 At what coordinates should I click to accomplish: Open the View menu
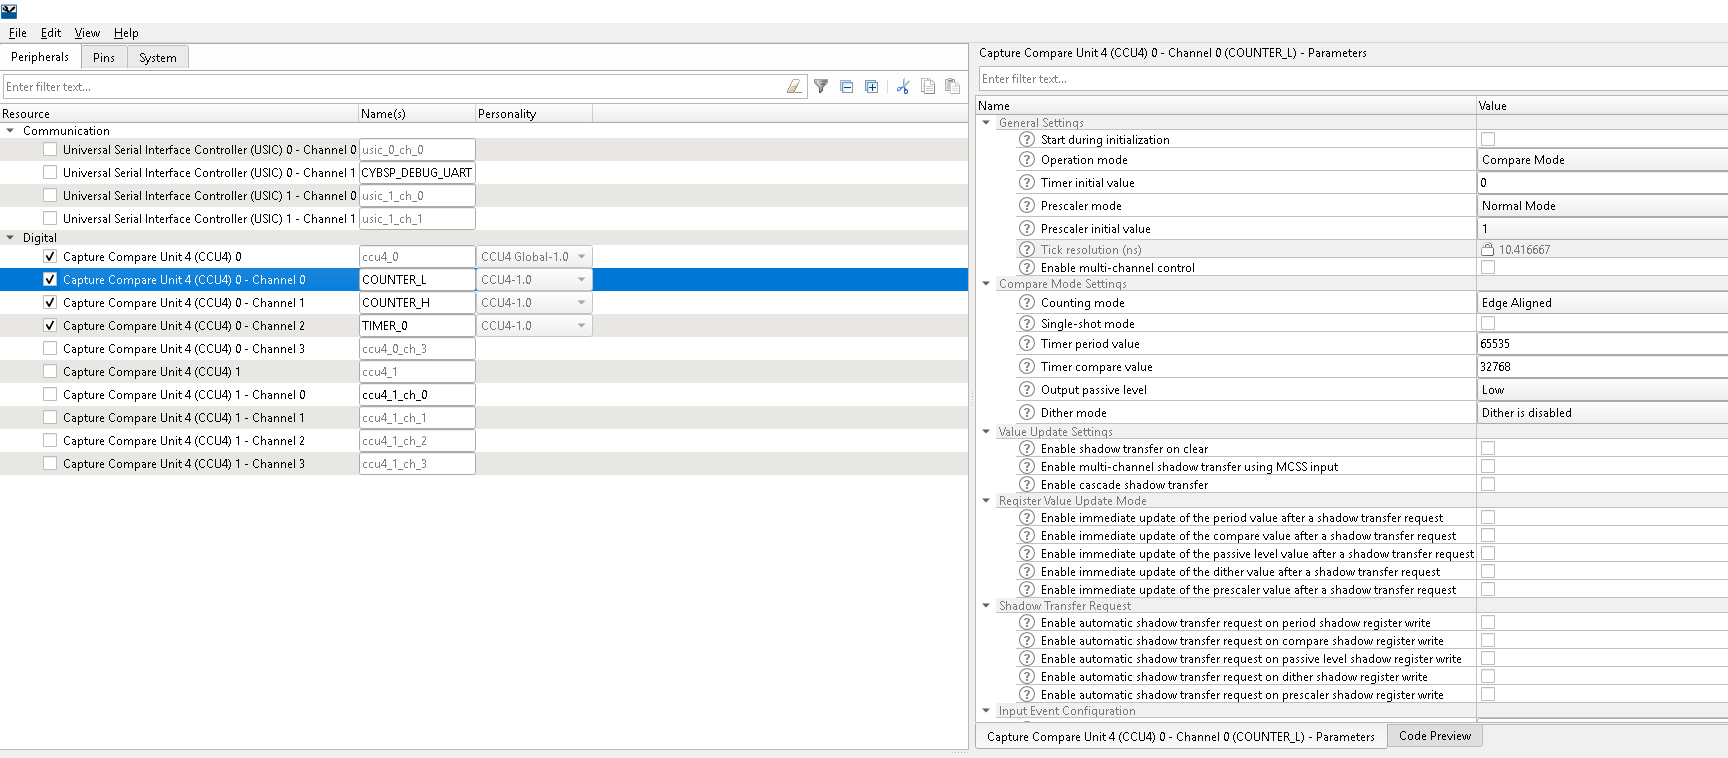(x=87, y=33)
